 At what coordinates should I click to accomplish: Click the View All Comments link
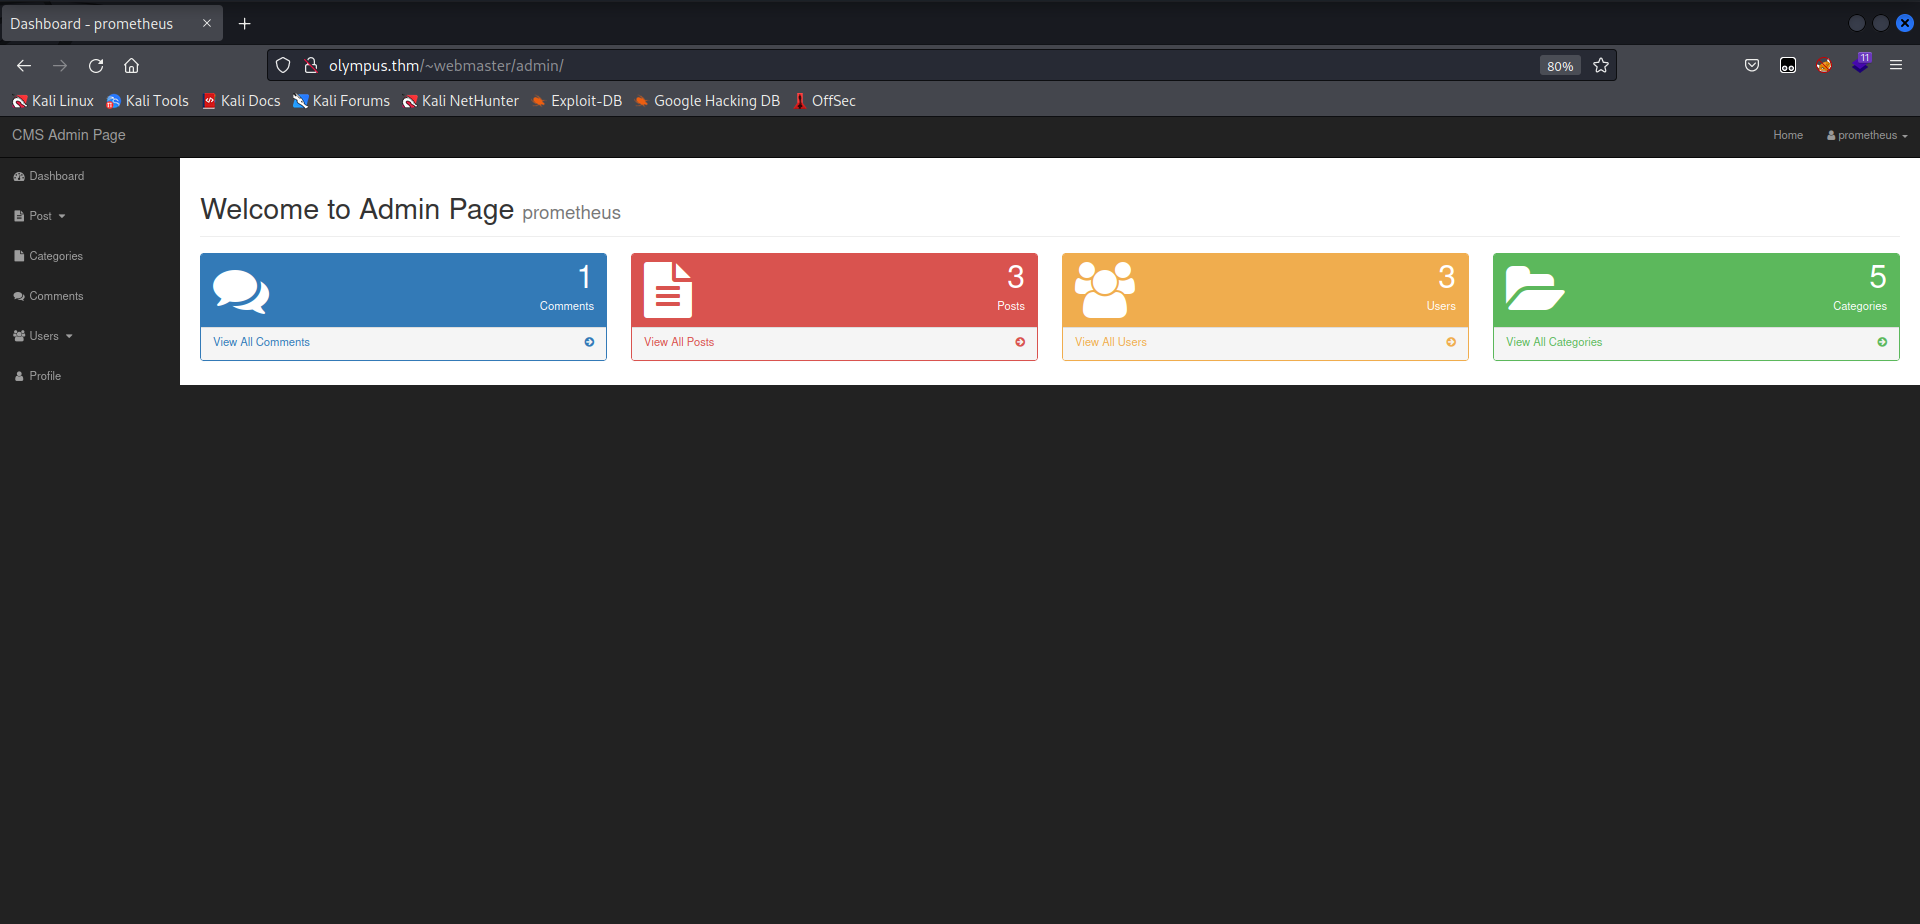pos(261,342)
